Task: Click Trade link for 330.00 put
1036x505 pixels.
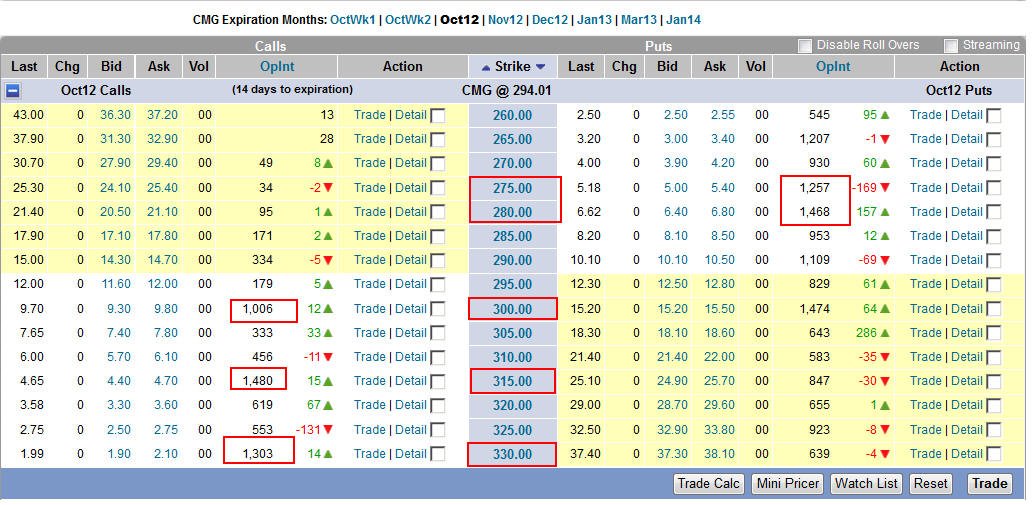Action: pyautogui.click(x=926, y=453)
